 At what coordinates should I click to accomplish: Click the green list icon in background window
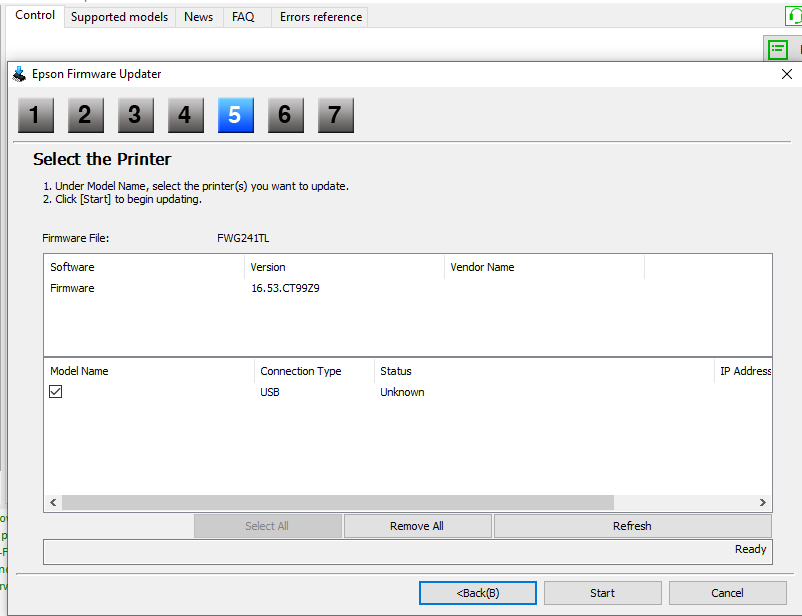tap(778, 50)
